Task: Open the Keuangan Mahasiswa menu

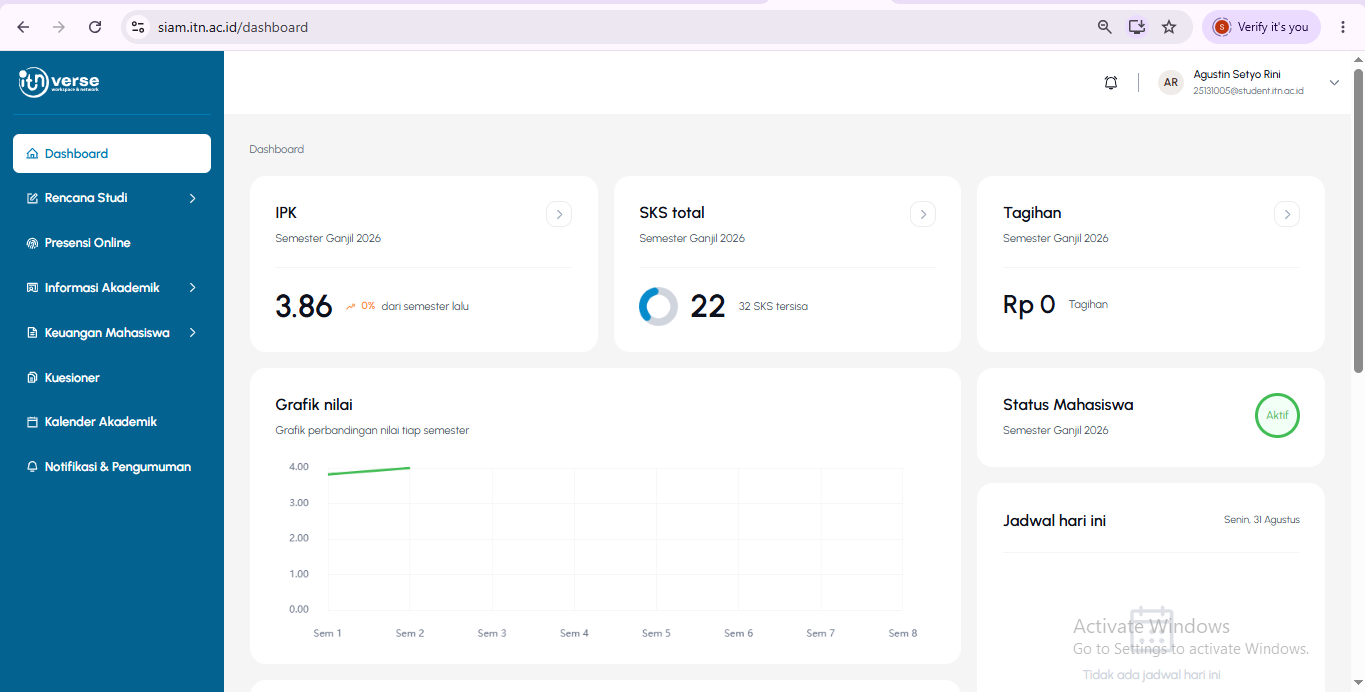Action: coord(112,333)
